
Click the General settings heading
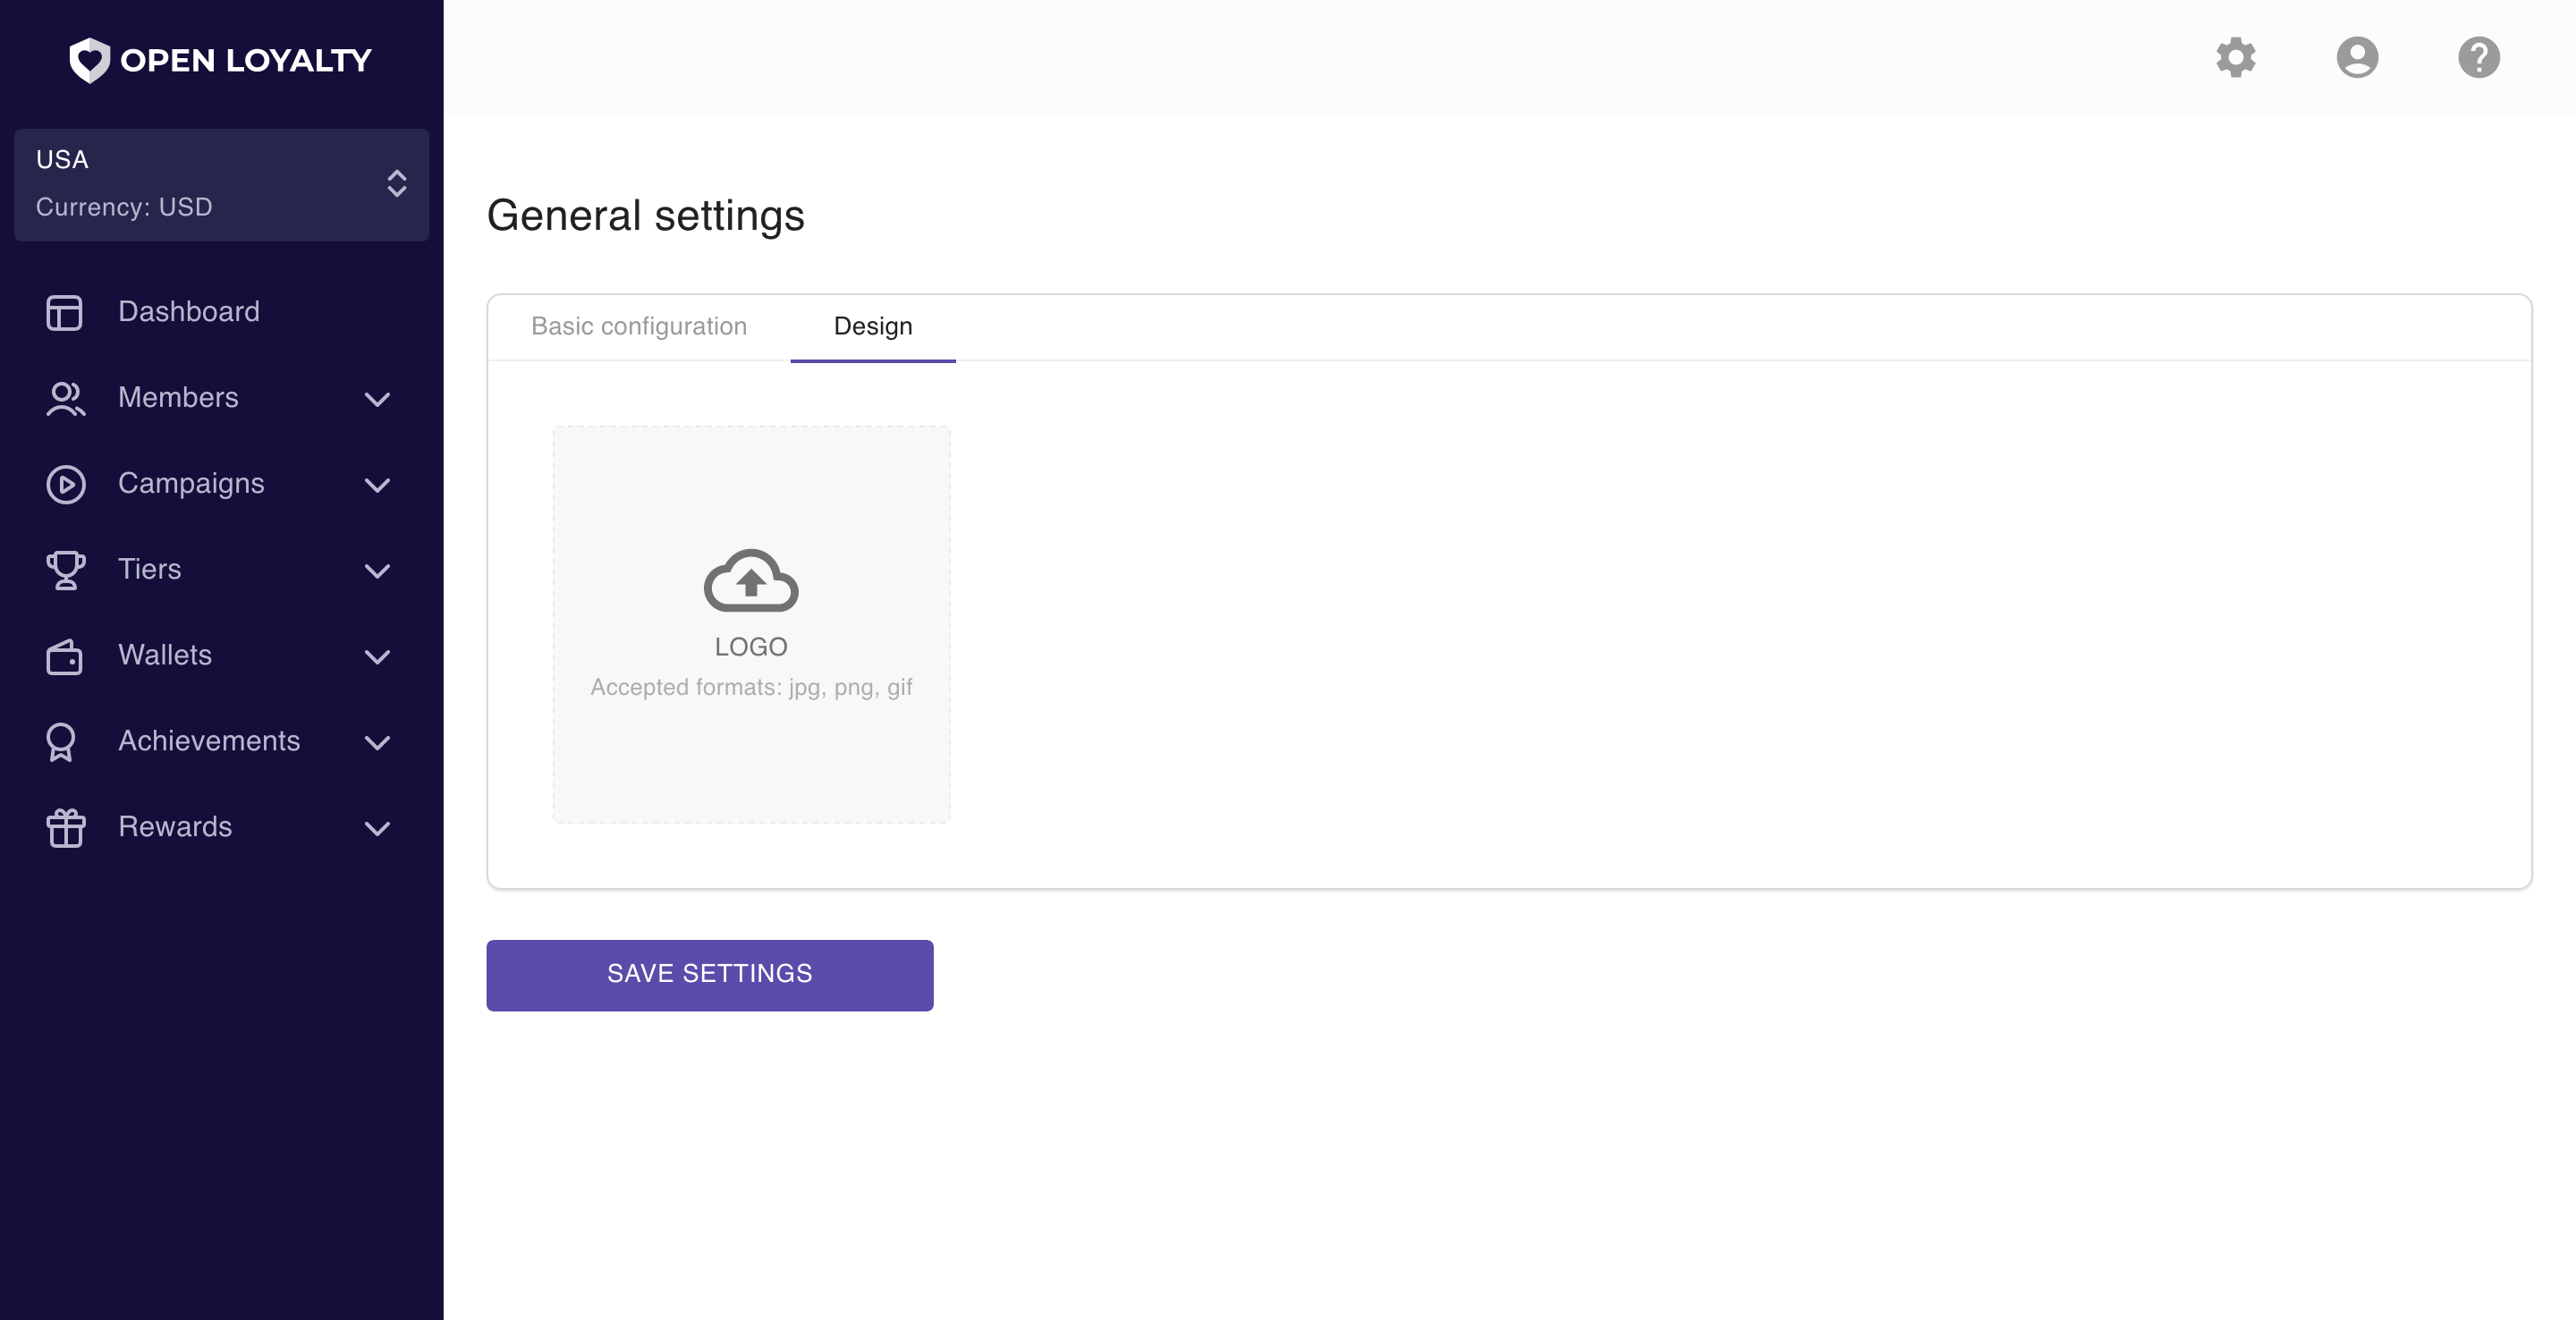point(645,216)
